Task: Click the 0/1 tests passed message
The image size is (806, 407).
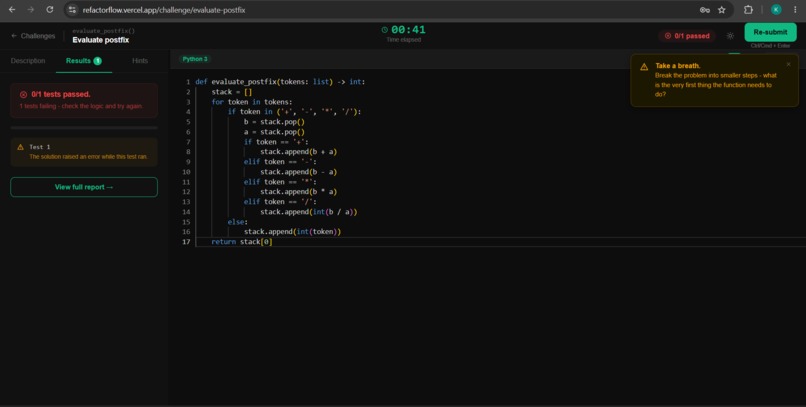Action: (x=61, y=95)
